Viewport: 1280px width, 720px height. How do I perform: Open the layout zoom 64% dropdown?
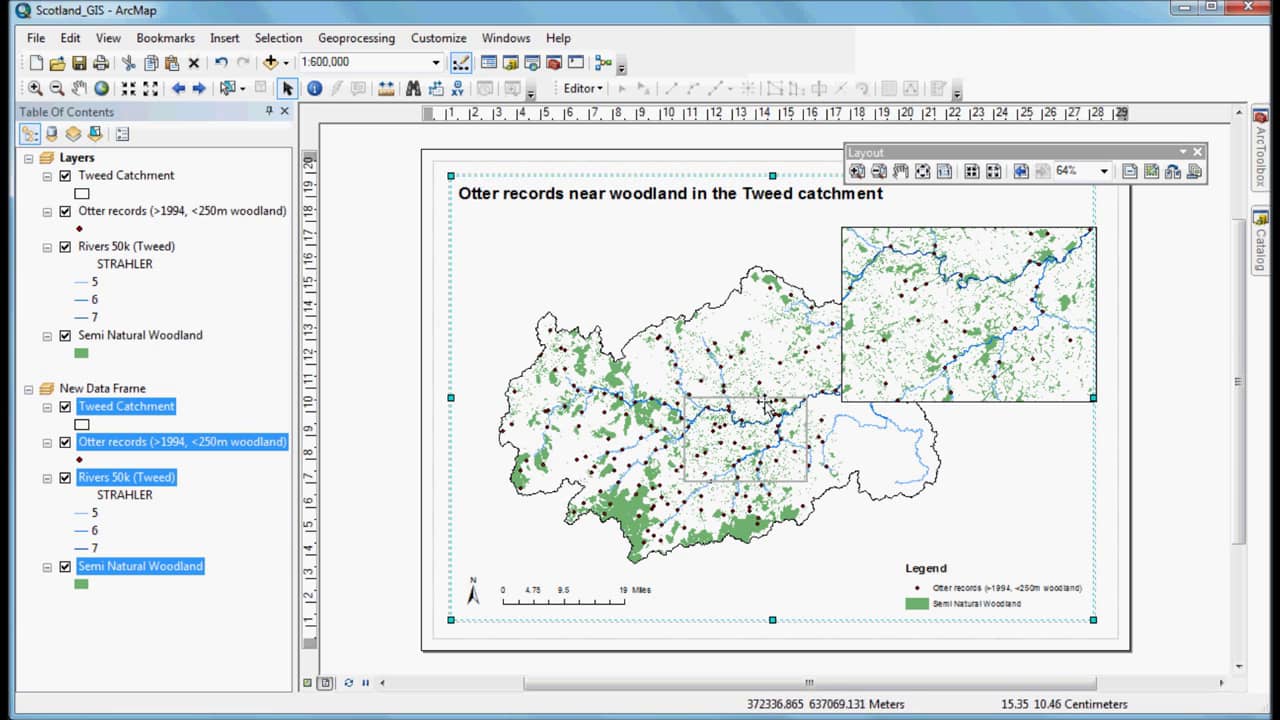click(x=1104, y=171)
